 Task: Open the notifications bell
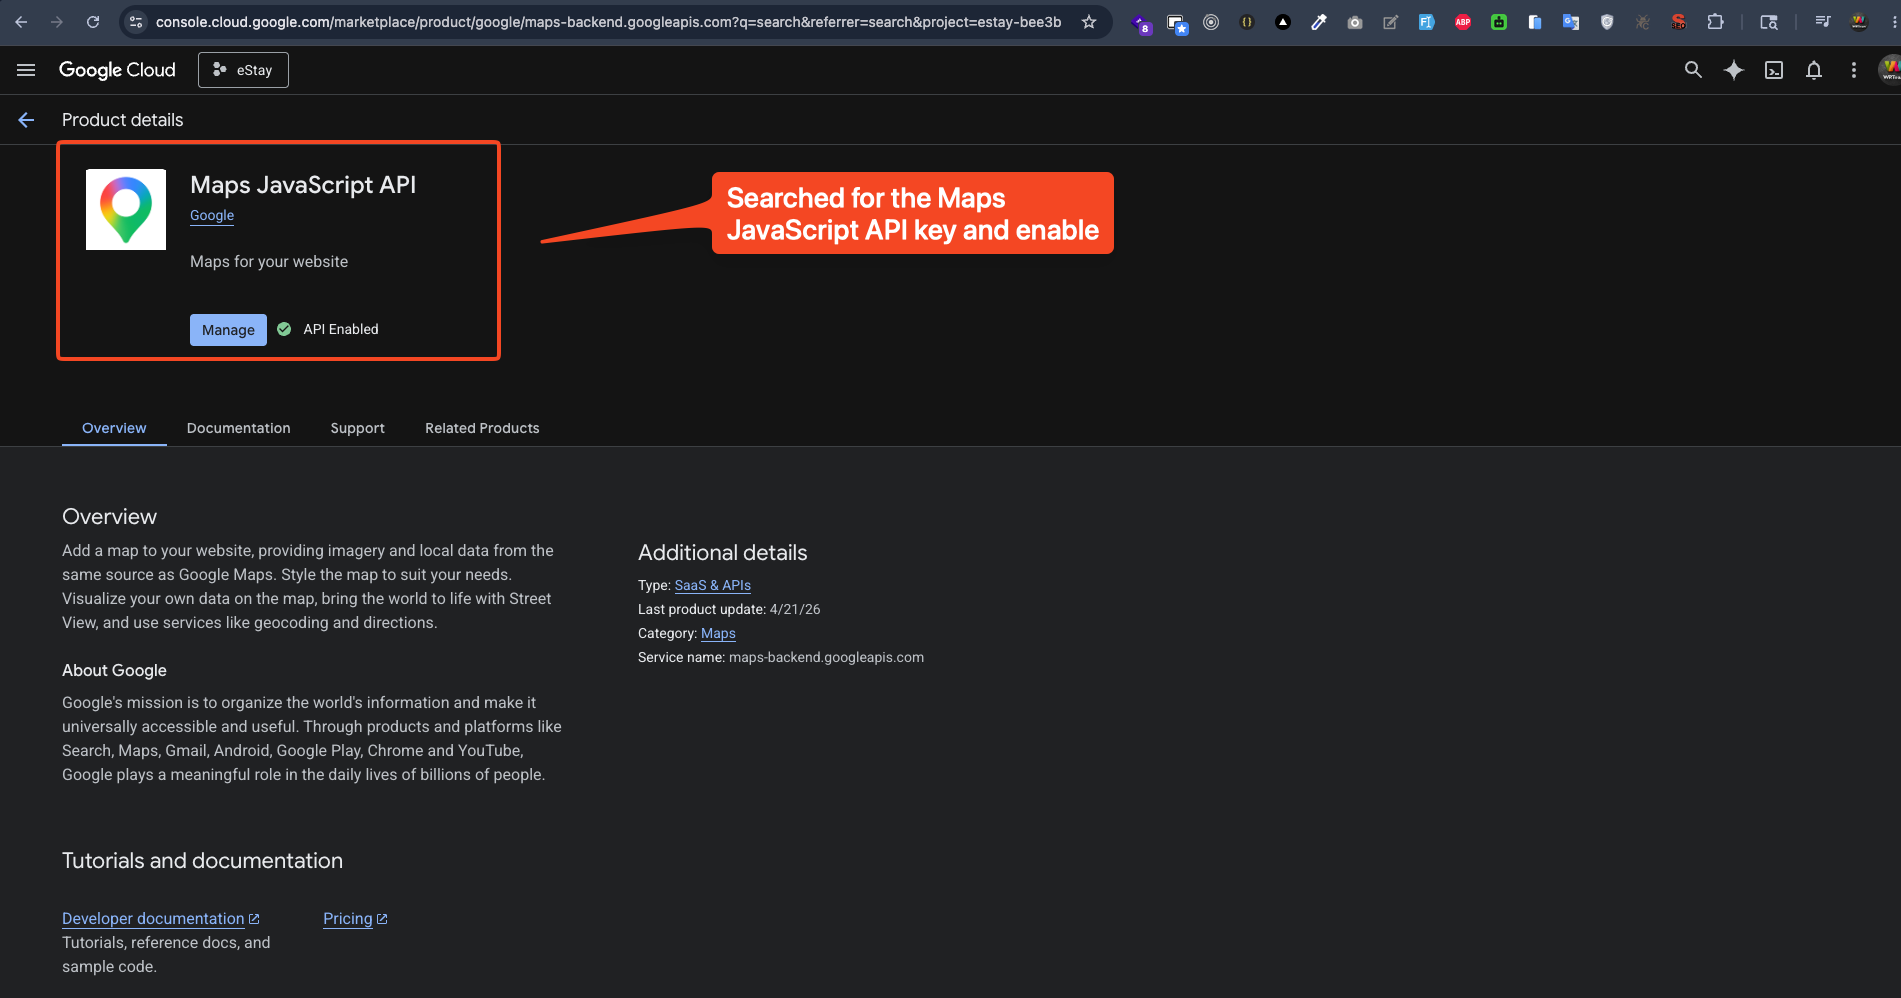[1814, 70]
